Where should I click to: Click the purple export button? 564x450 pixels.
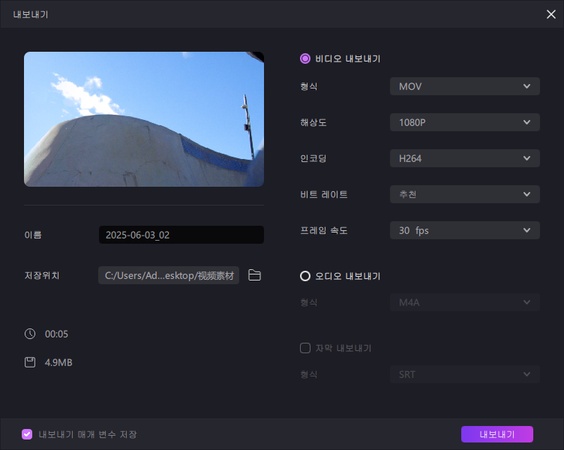coord(497,434)
